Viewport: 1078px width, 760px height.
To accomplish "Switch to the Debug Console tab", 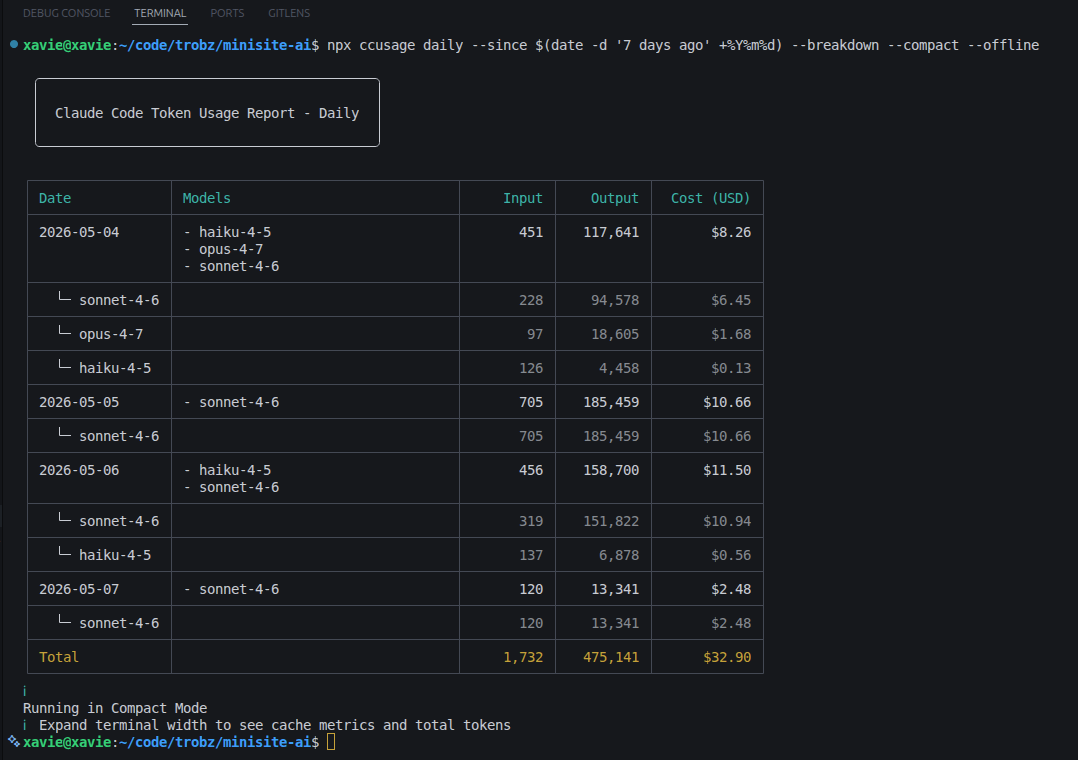I will tap(66, 13).
